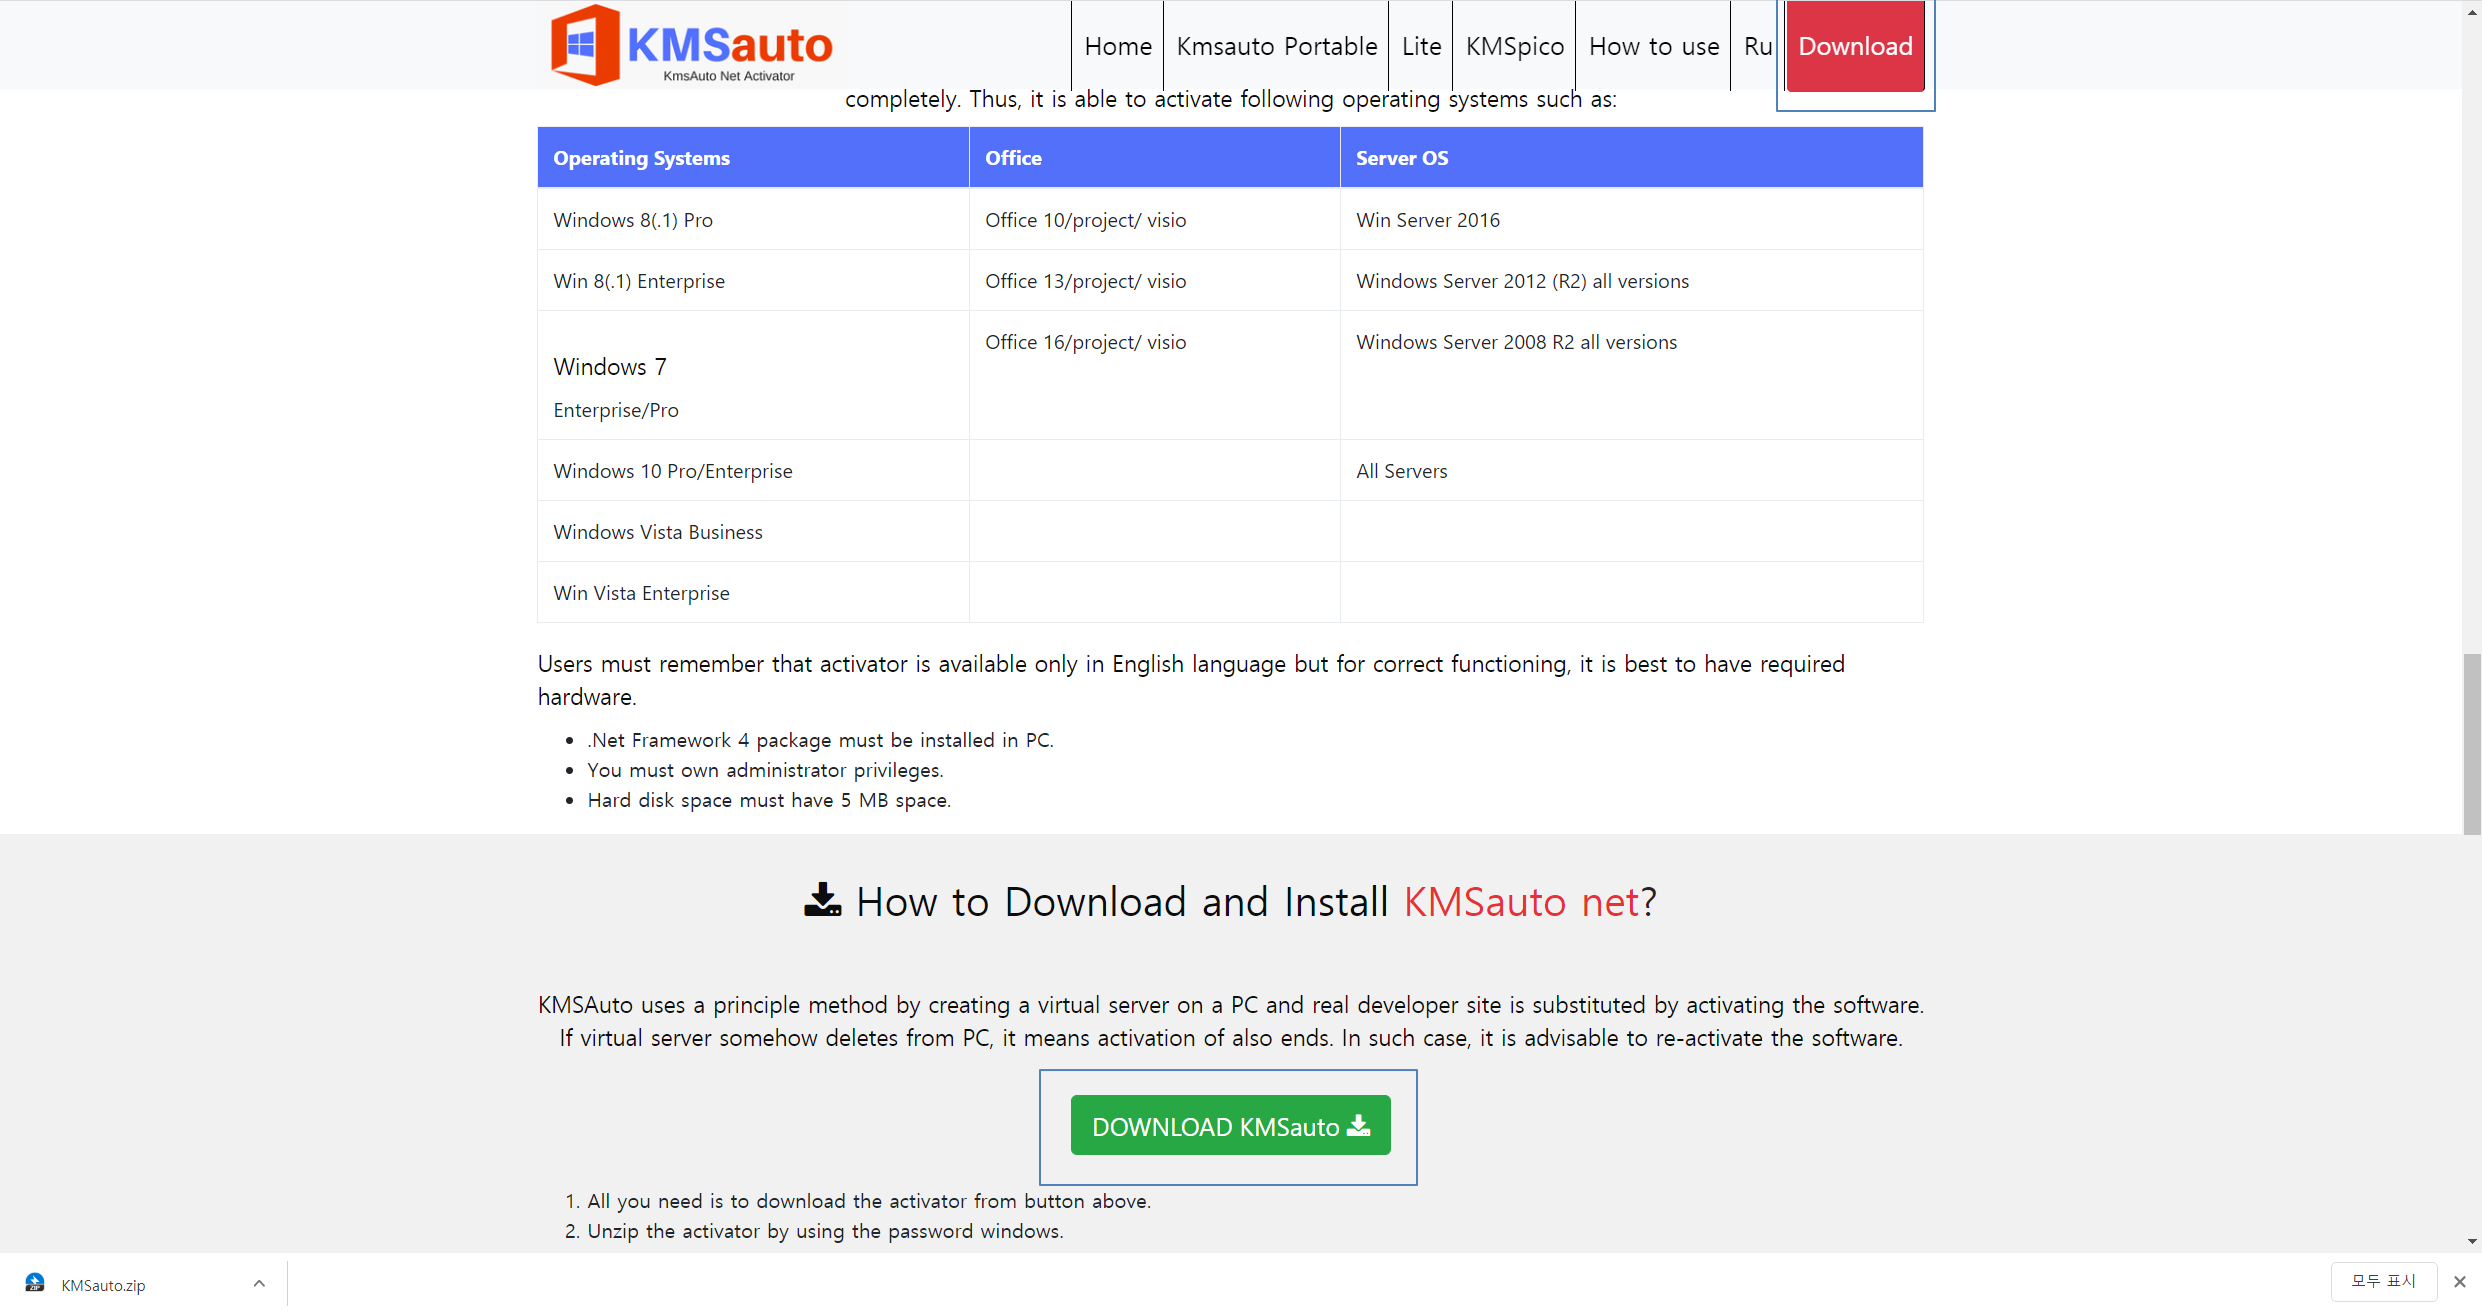Click the 모두 표시 show all button
This screenshot has height=1312, width=2482.
coord(2383,1282)
